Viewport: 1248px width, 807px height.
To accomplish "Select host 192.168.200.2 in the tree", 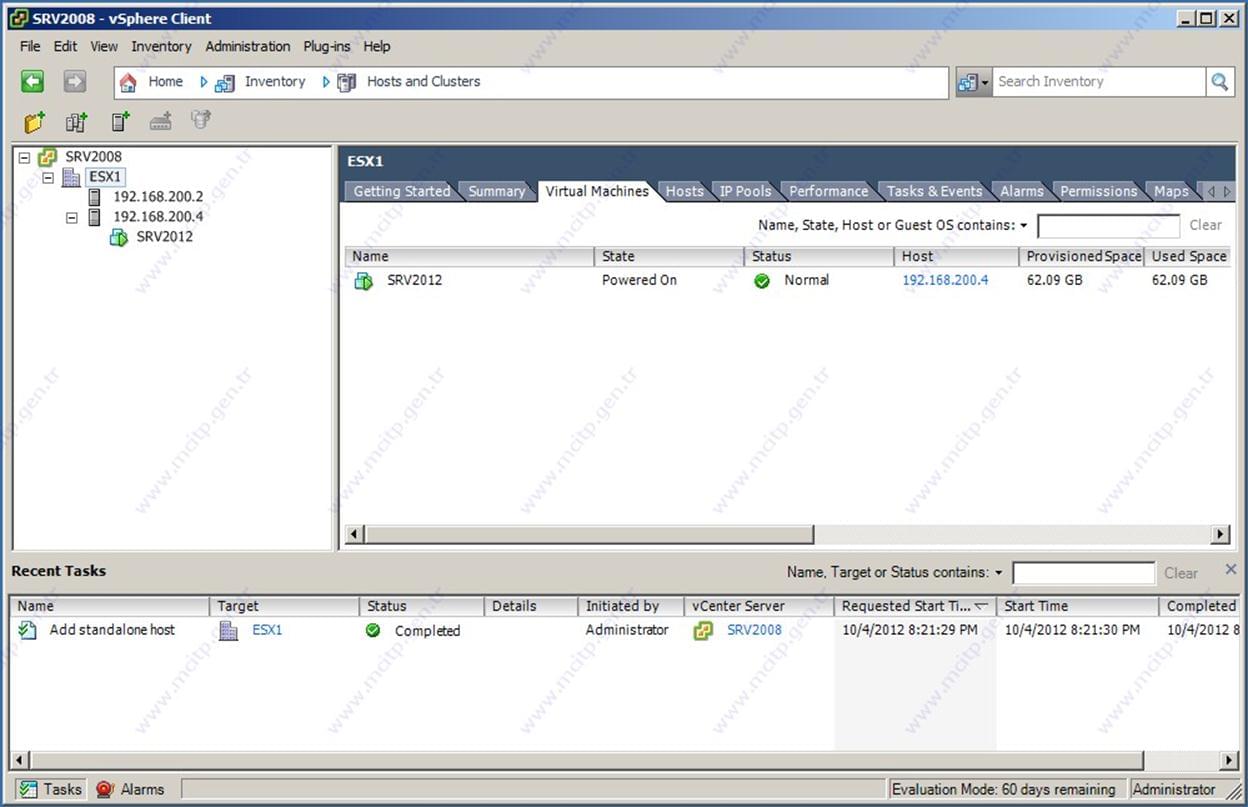I will 158,197.
